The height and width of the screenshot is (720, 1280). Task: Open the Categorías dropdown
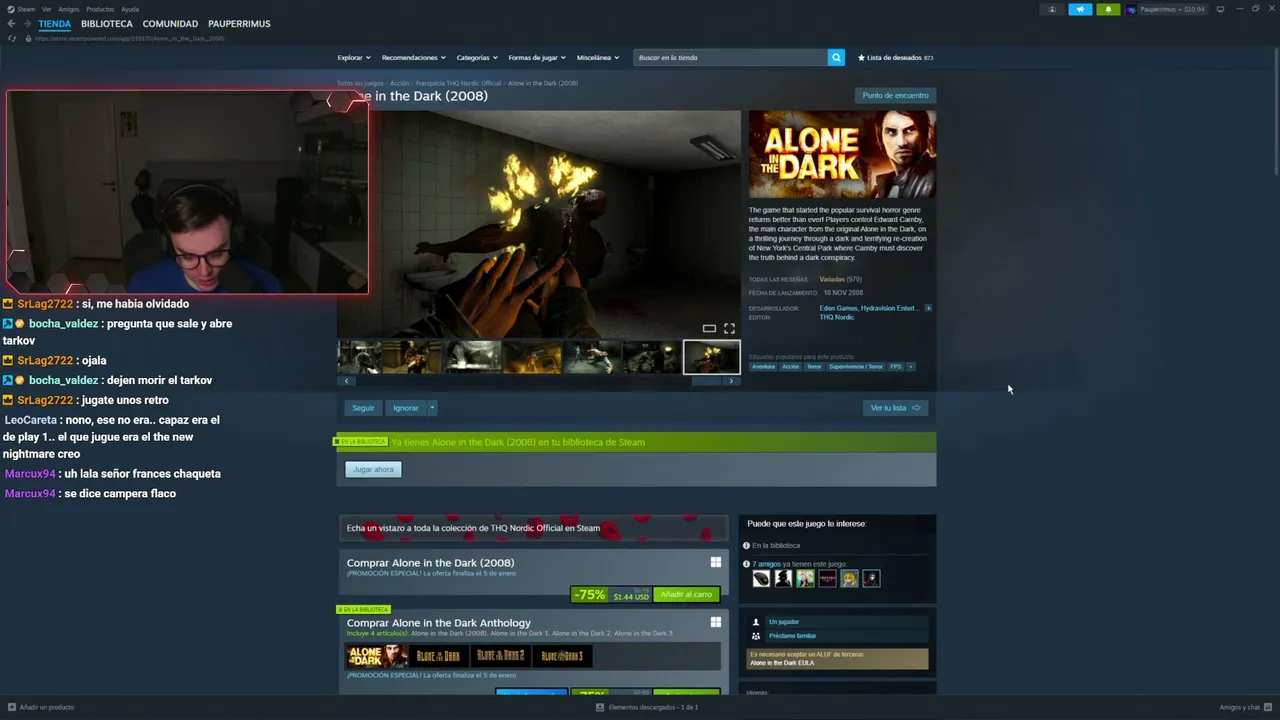(477, 58)
